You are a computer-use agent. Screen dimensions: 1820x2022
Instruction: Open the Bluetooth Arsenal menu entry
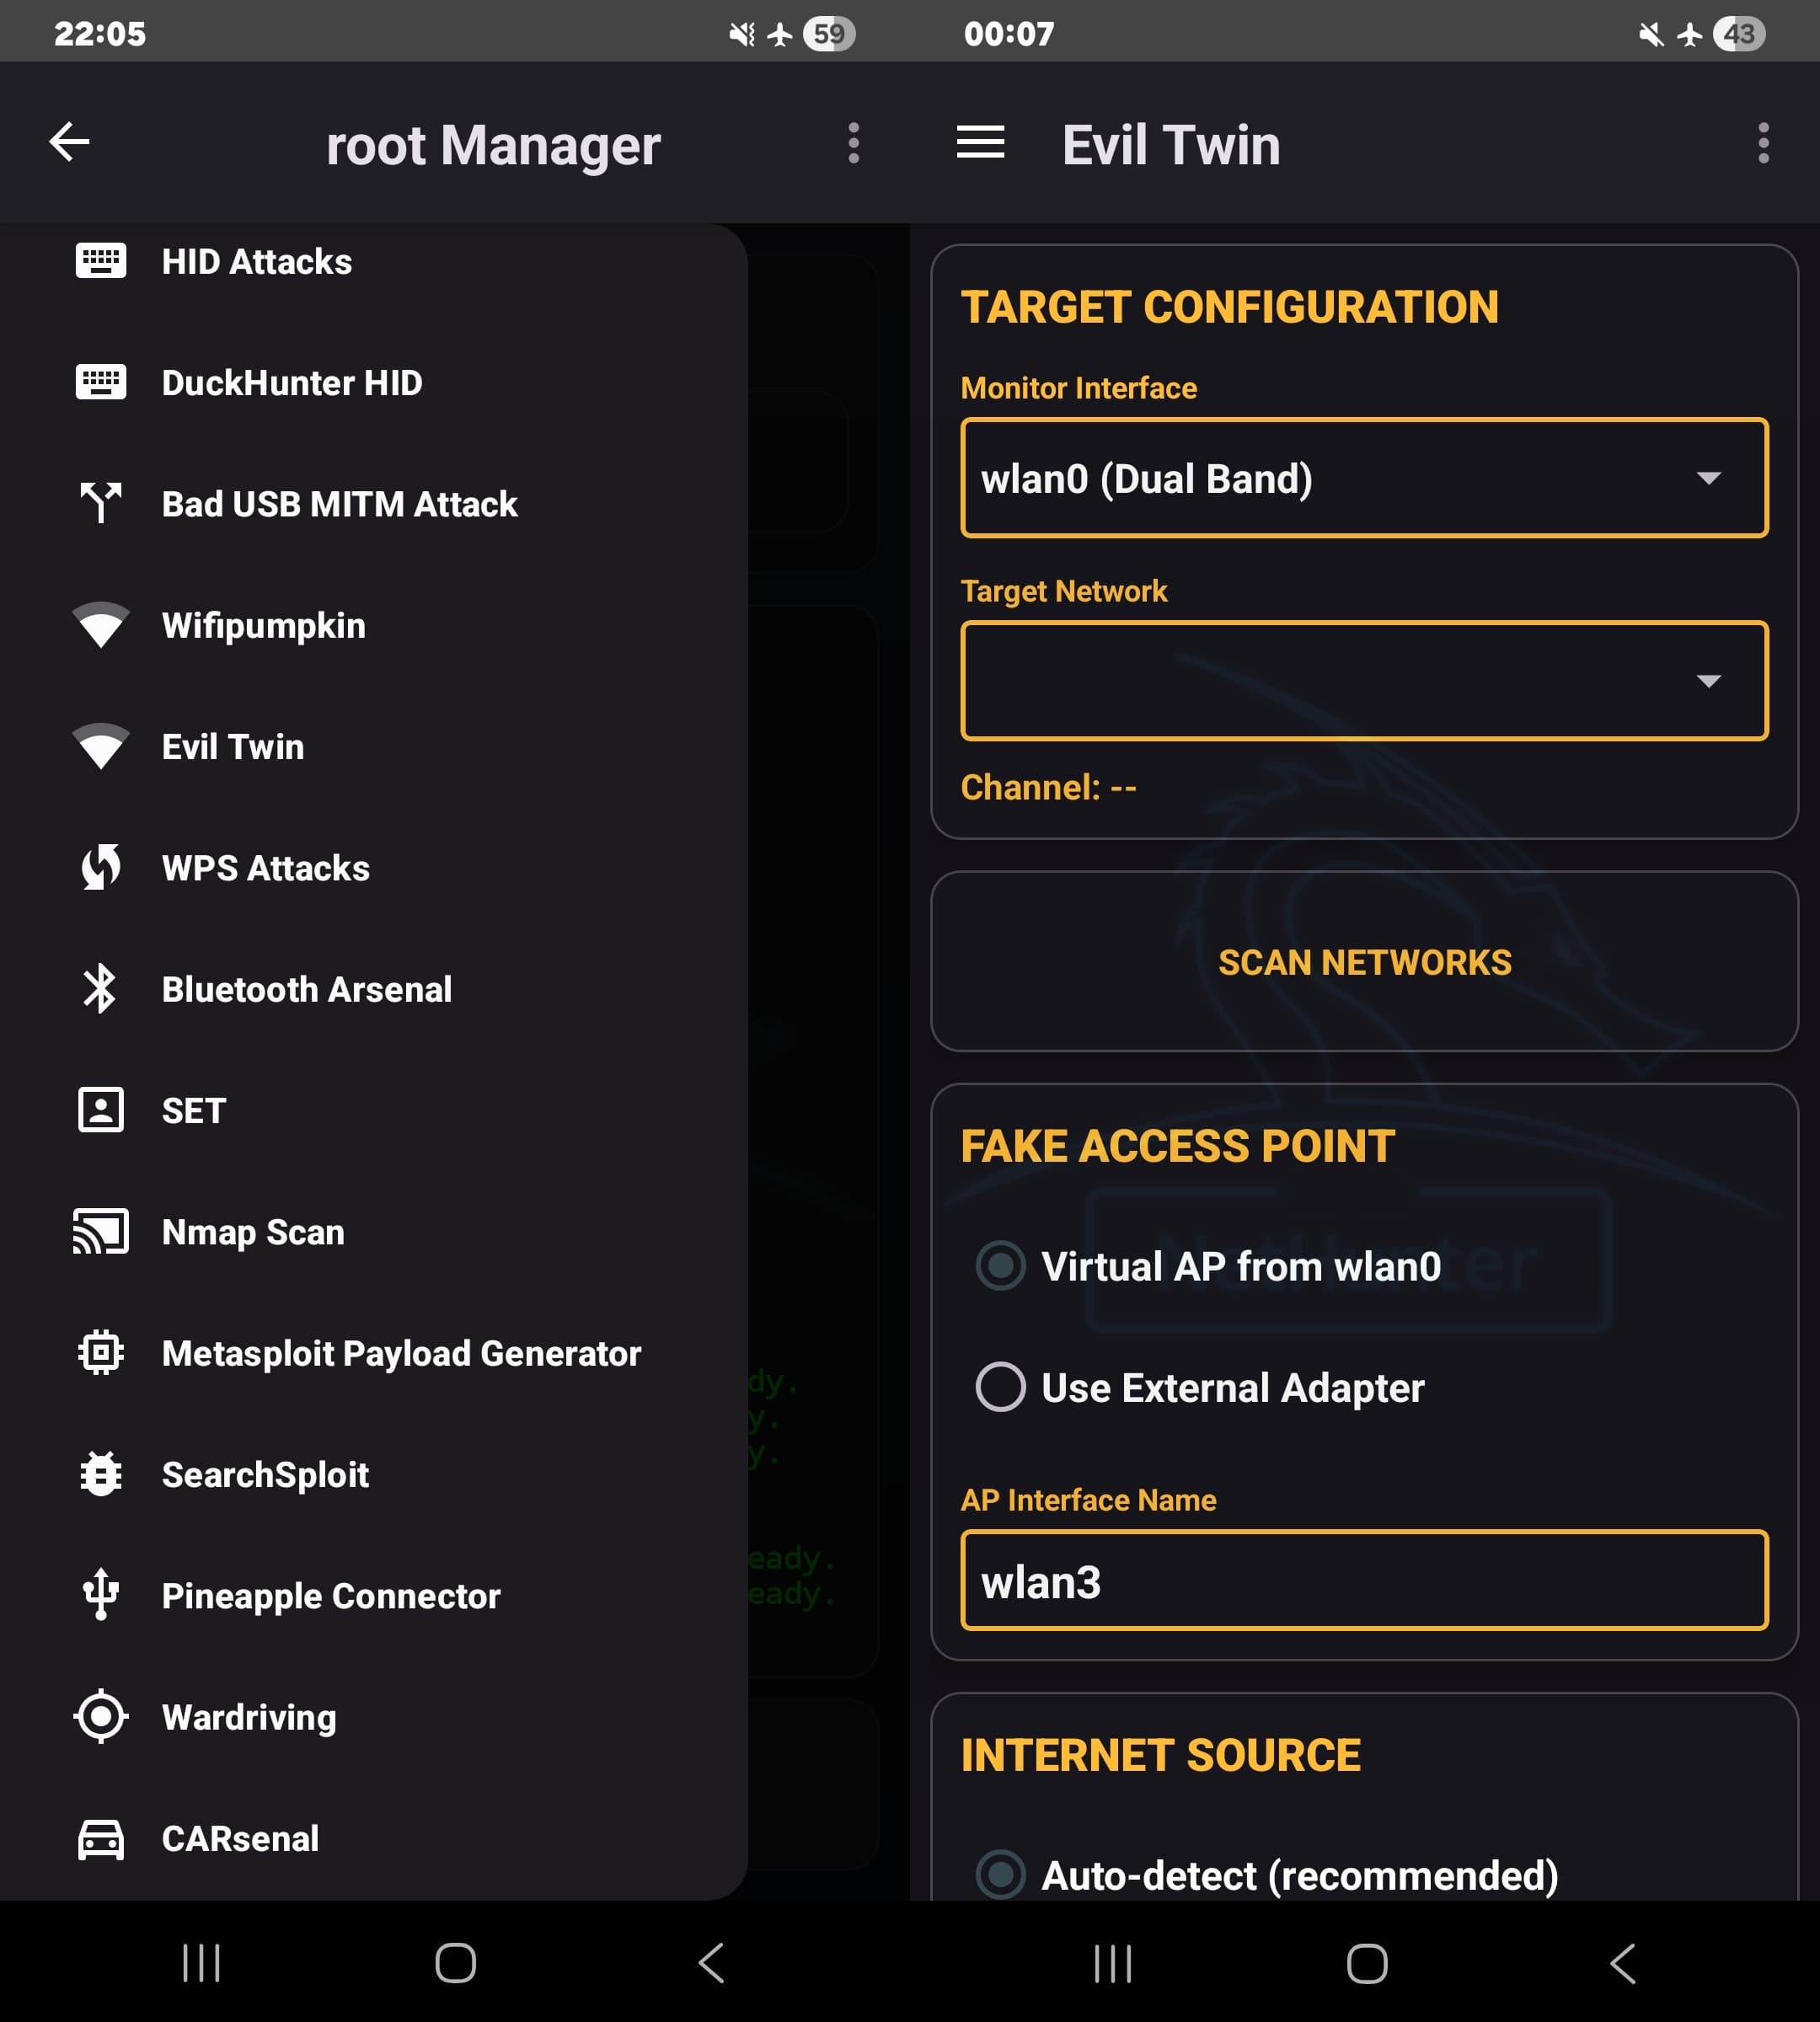pos(374,988)
